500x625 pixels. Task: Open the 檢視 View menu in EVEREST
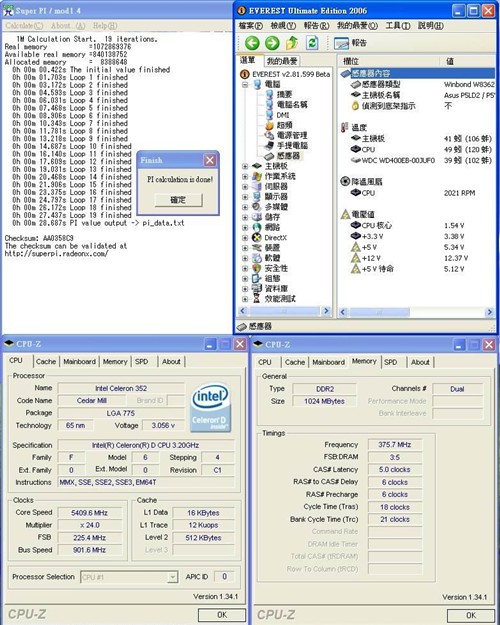pyautogui.click(x=283, y=26)
